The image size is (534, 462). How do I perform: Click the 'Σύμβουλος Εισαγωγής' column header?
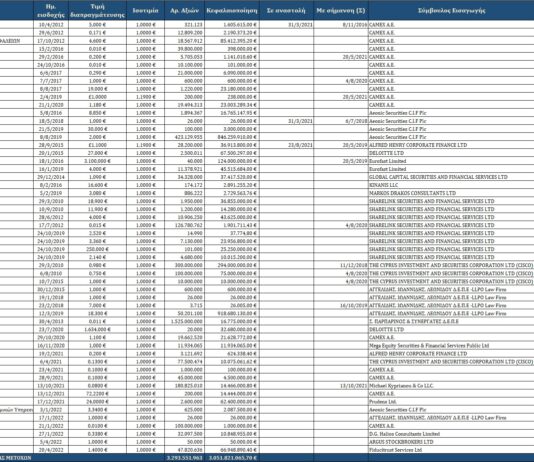[x=451, y=11]
